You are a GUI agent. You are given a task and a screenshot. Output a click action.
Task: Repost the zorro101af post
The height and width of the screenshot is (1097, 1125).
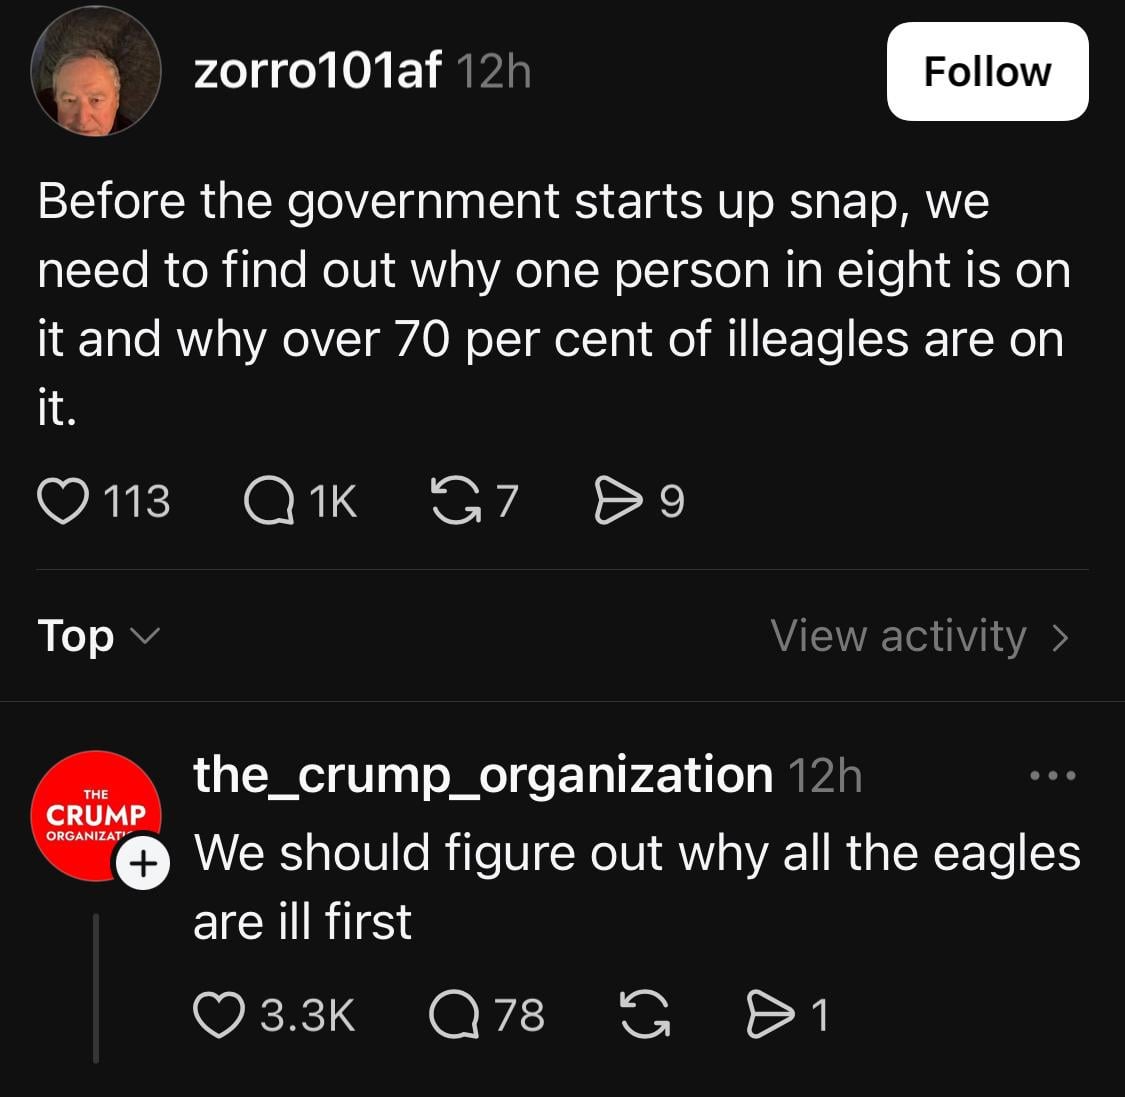coord(456,501)
